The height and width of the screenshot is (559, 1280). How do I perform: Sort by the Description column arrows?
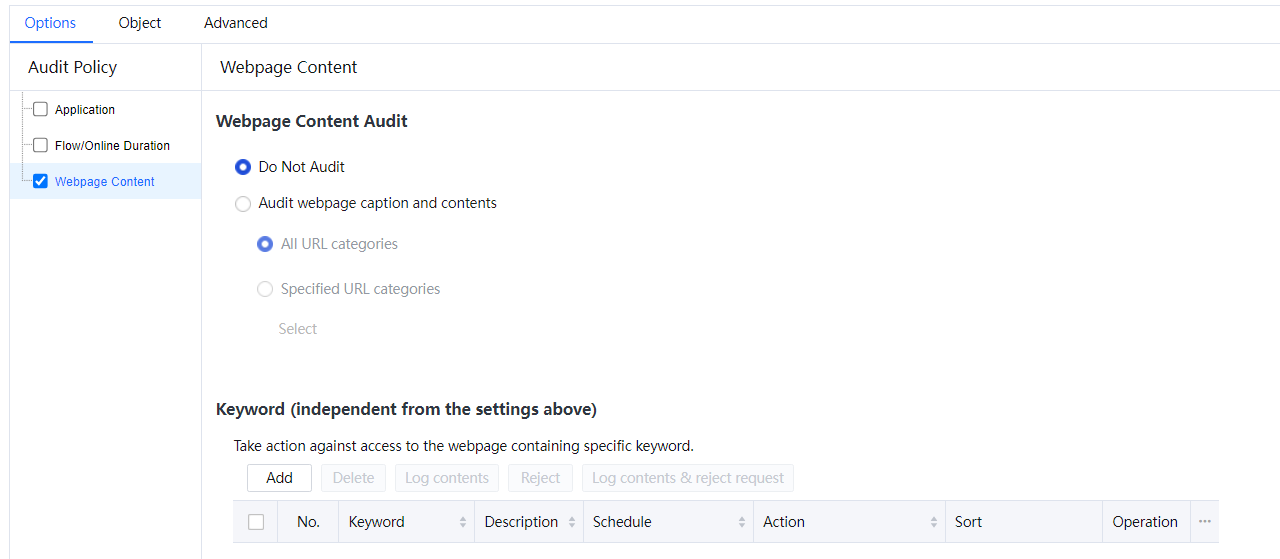pyautogui.click(x=572, y=522)
